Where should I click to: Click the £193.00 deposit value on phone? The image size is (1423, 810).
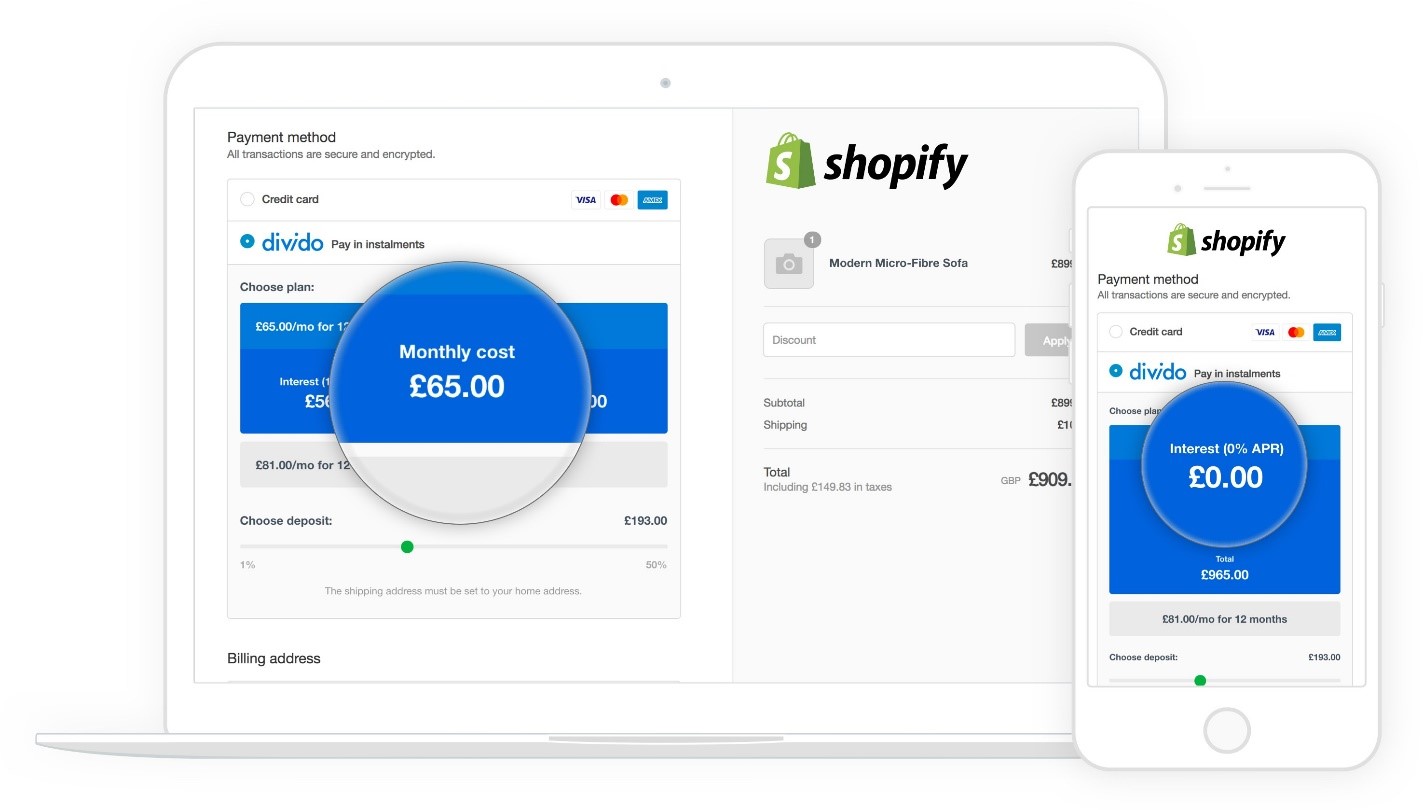point(1324,657)
